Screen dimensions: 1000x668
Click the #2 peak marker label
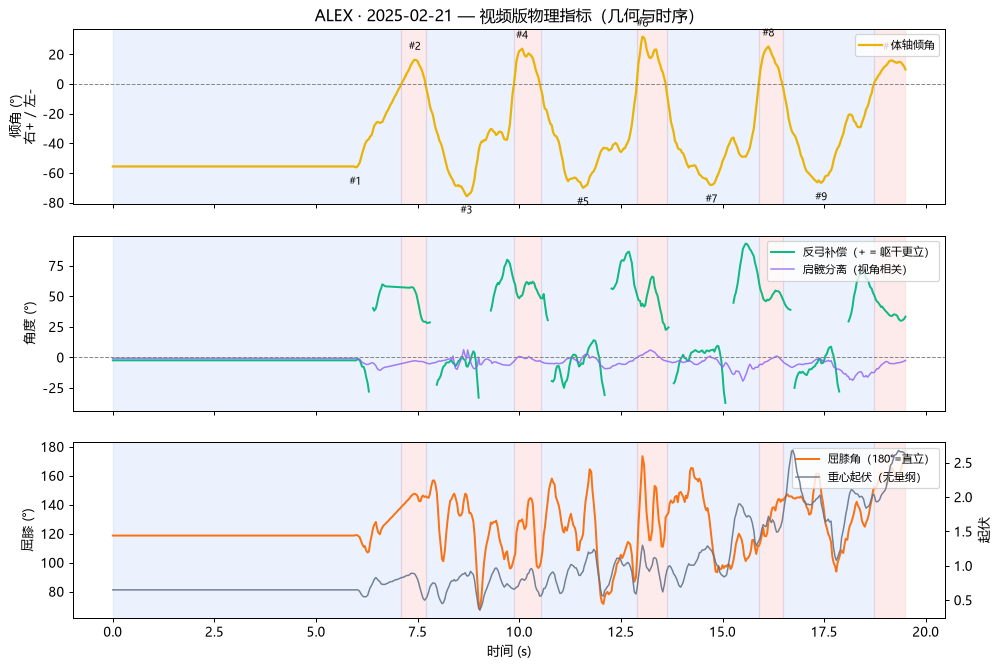click(x=415, y=46)
